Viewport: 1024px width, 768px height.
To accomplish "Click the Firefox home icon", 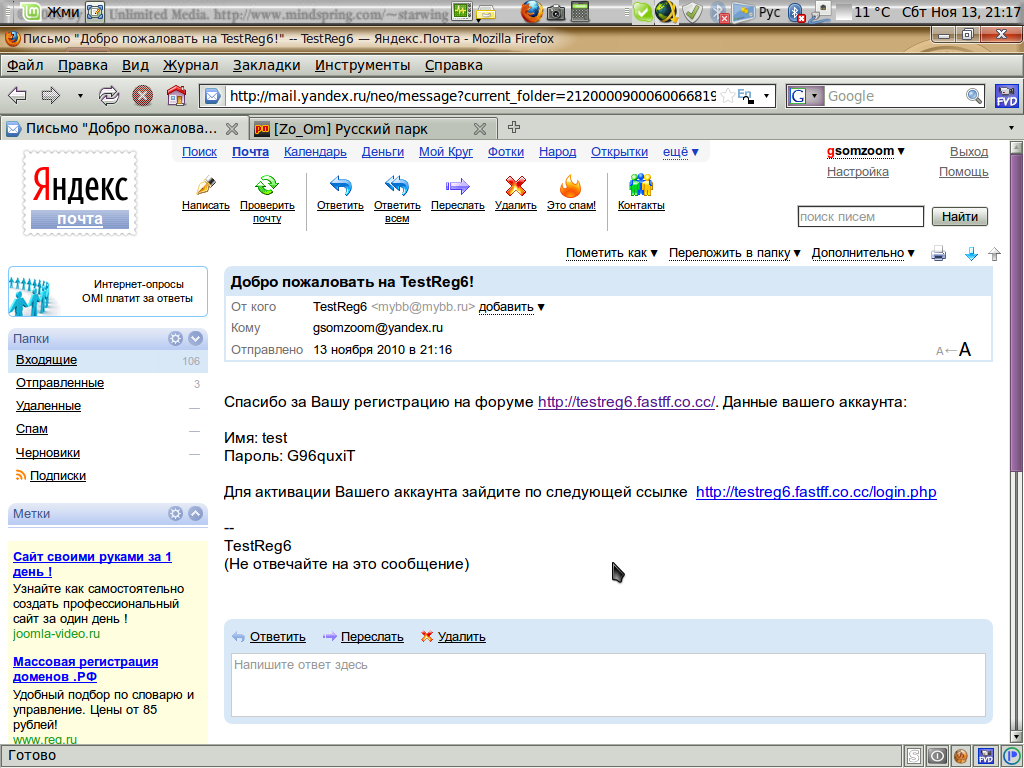I will point(176,95).
